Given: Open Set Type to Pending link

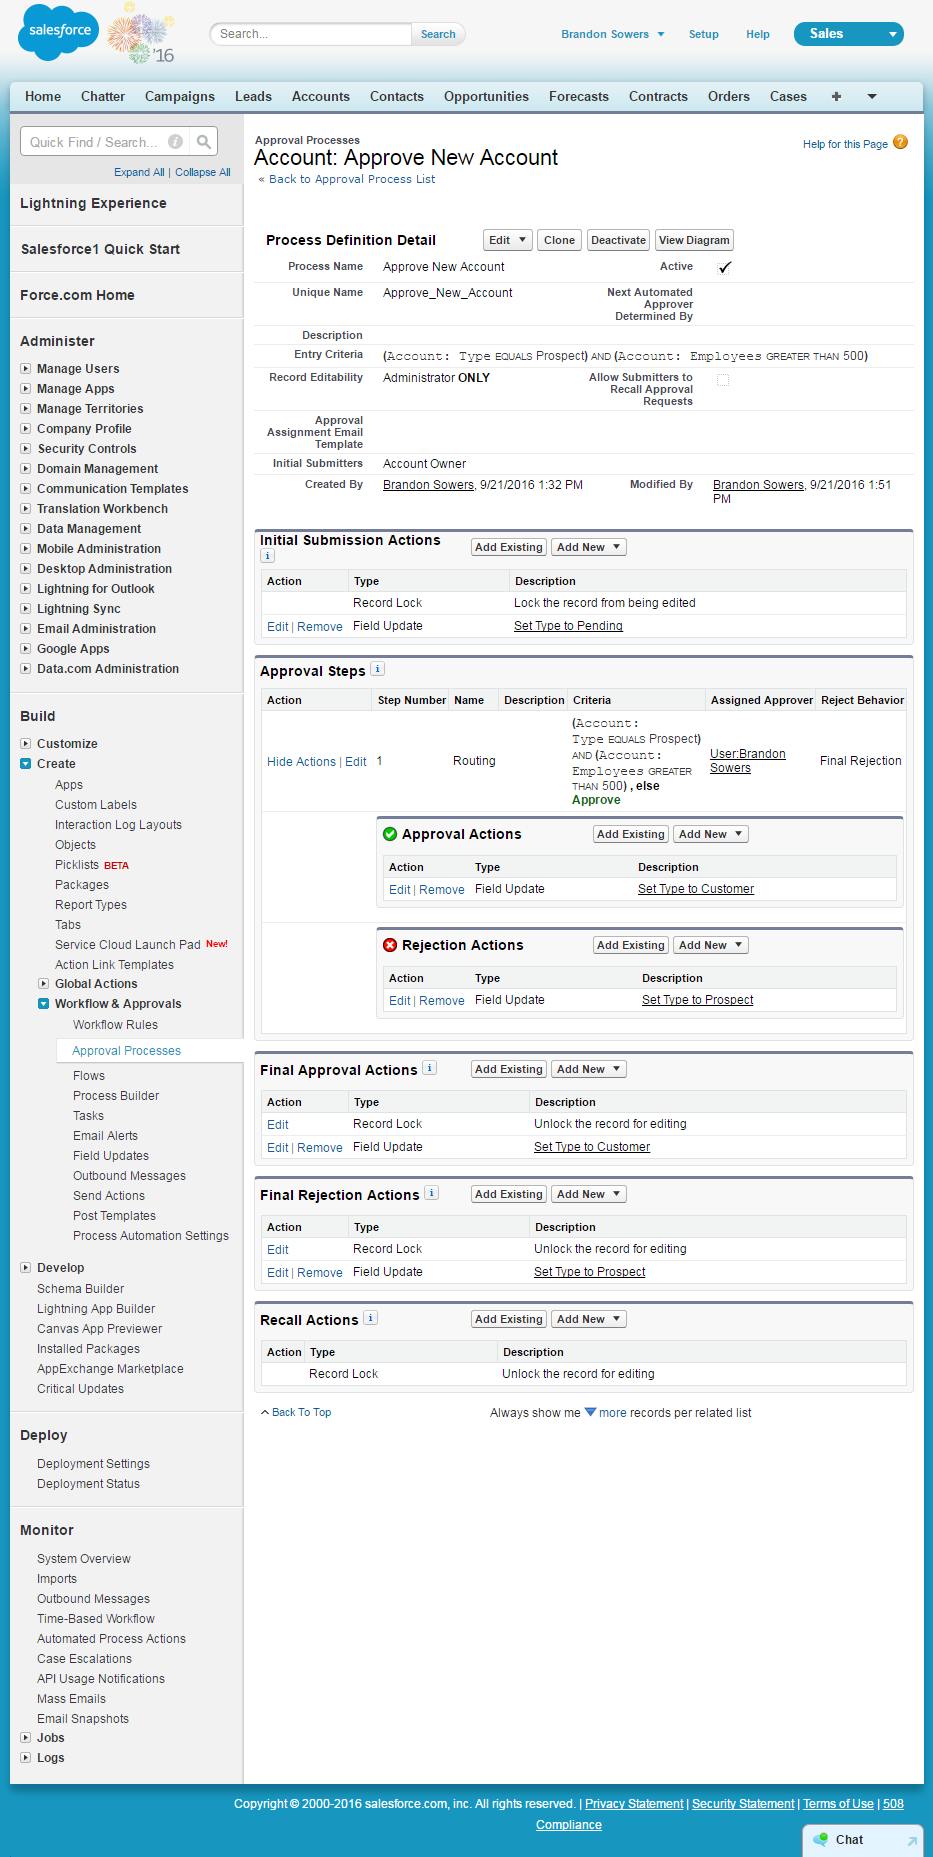Looking at the screenshot, I should 568,626.
